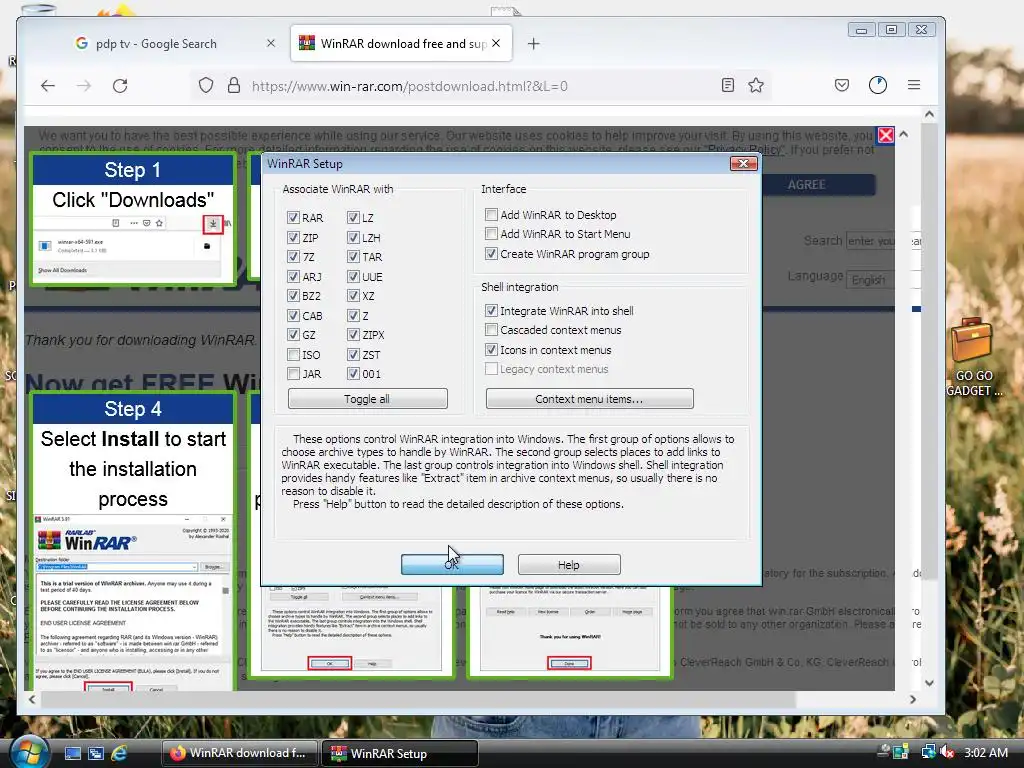
Task: Uncheck Create WinRAR program group
Action: click(x=491, y=253)
